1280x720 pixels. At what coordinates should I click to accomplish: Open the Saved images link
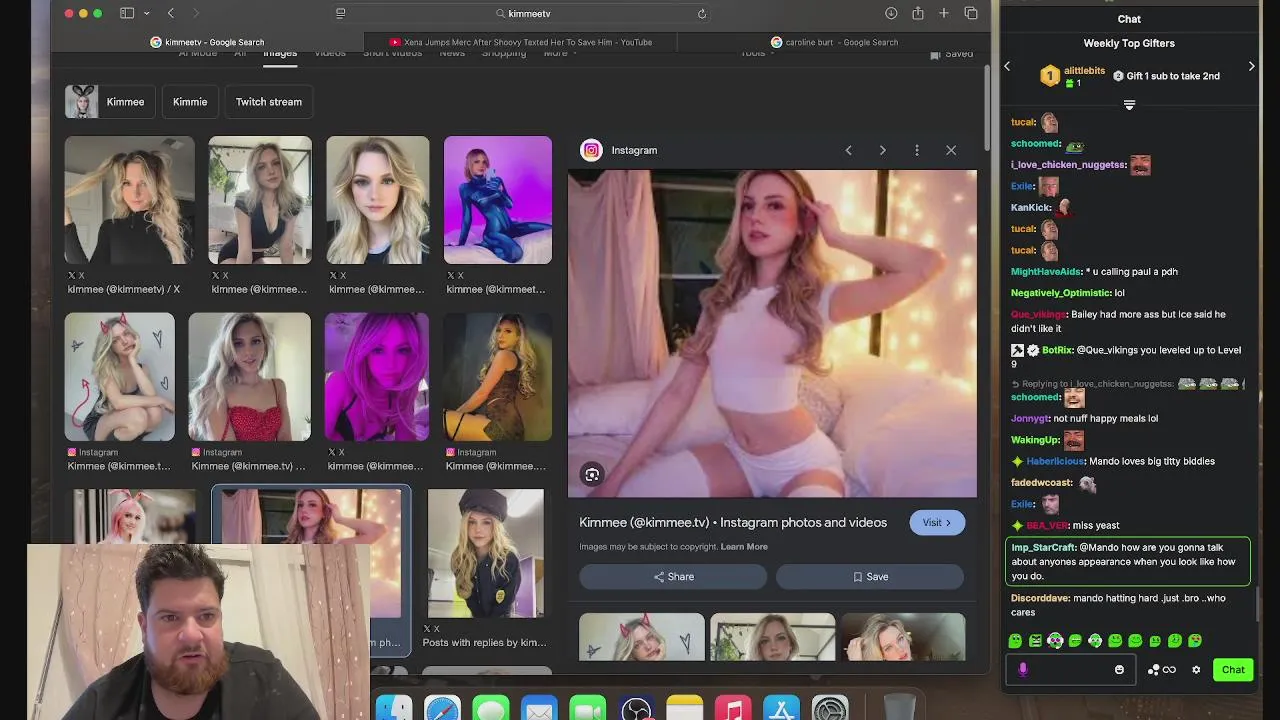point(952,54)
